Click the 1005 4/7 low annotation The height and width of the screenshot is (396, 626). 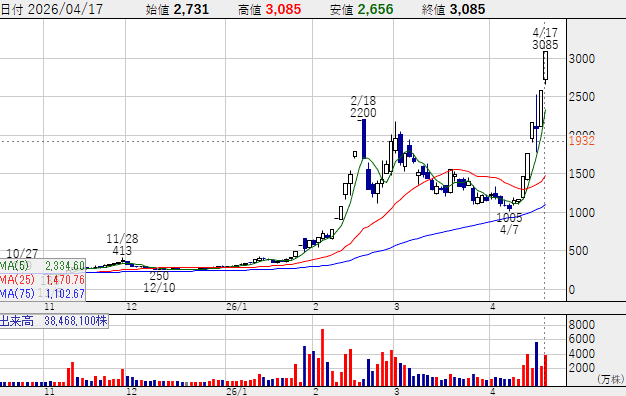click(x=509, y=224)
